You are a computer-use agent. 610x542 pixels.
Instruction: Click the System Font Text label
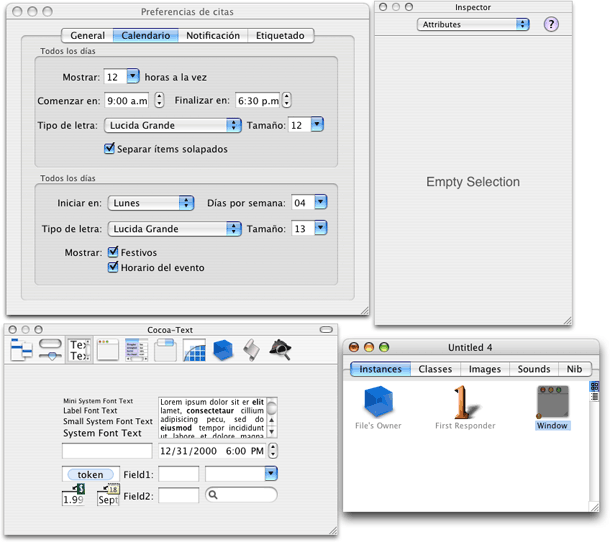tap(102, 433)
